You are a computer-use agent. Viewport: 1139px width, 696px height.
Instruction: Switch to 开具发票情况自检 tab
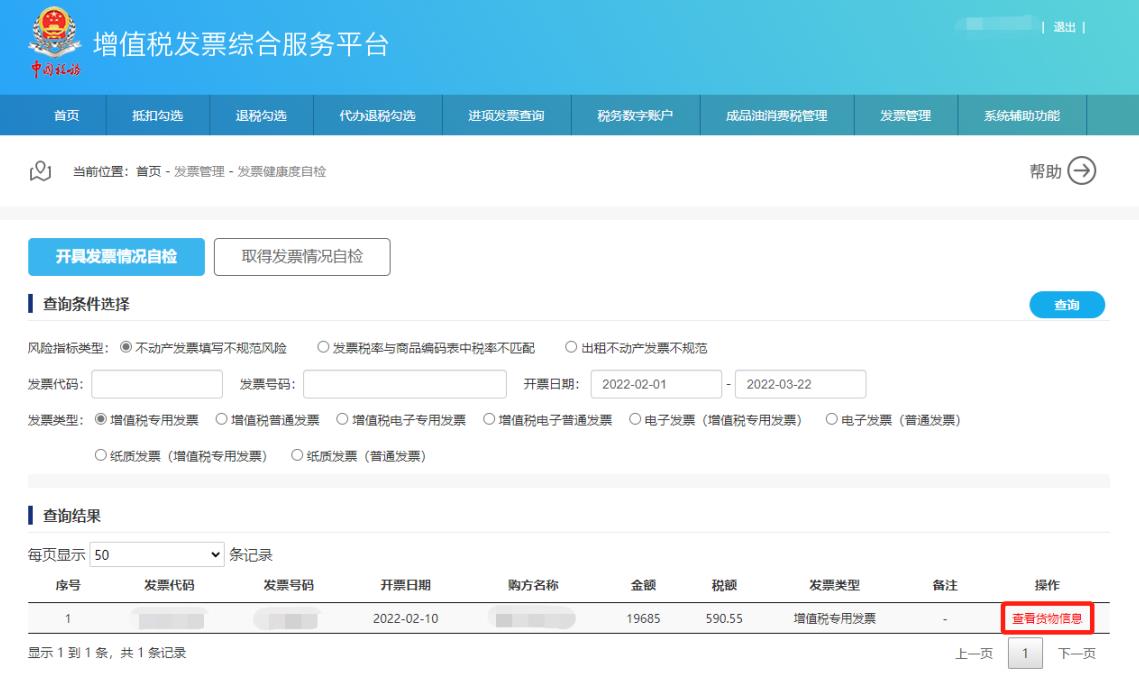[116, 256]
